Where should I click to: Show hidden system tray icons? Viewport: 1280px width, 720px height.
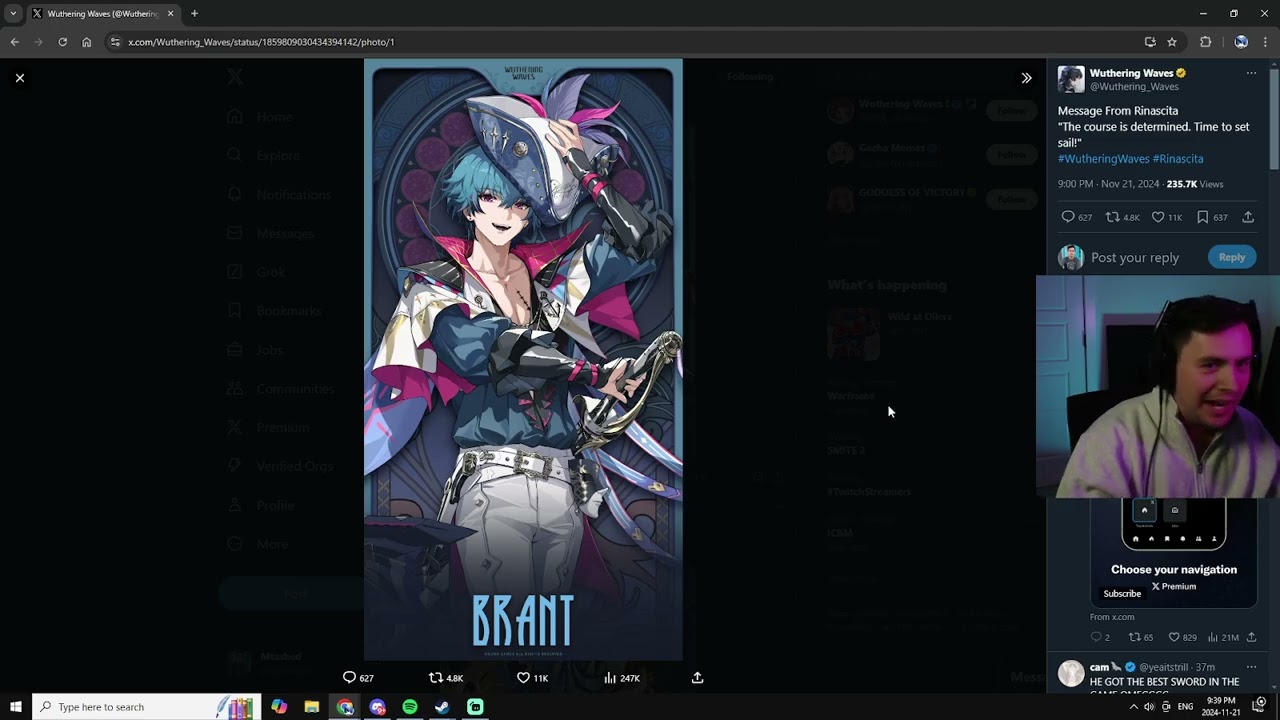(x=1133, y=707)
